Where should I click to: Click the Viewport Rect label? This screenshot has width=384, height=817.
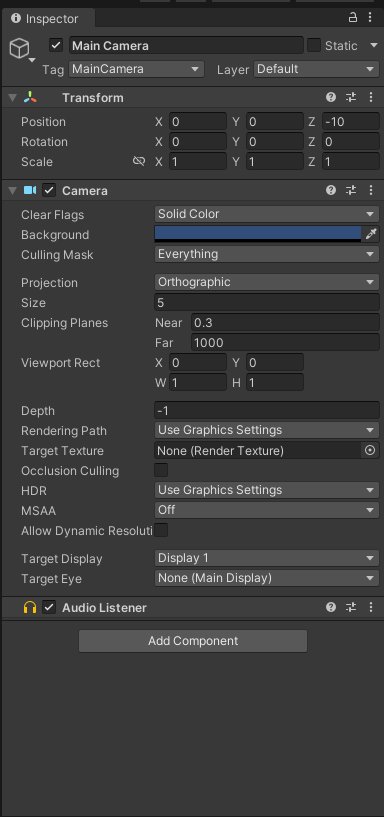[x=60, y=363]
